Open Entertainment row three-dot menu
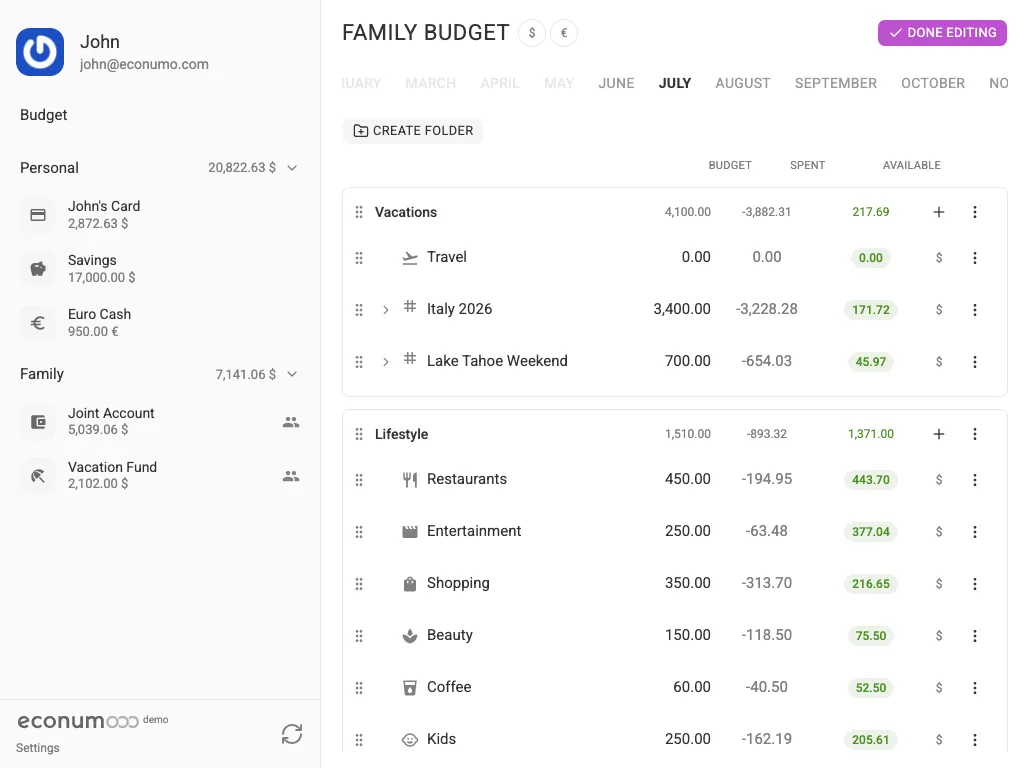 [974, 532]
